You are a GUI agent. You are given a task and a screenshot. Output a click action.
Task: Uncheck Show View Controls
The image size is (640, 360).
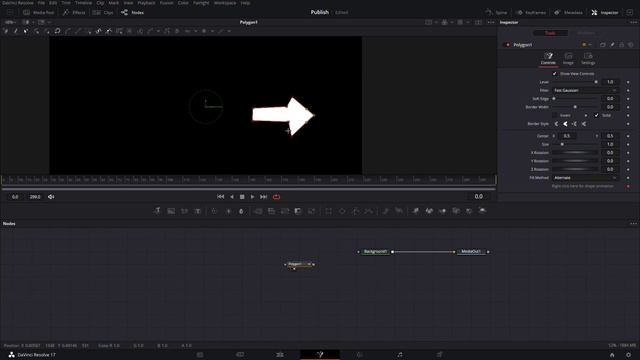[x=554, y=74]
